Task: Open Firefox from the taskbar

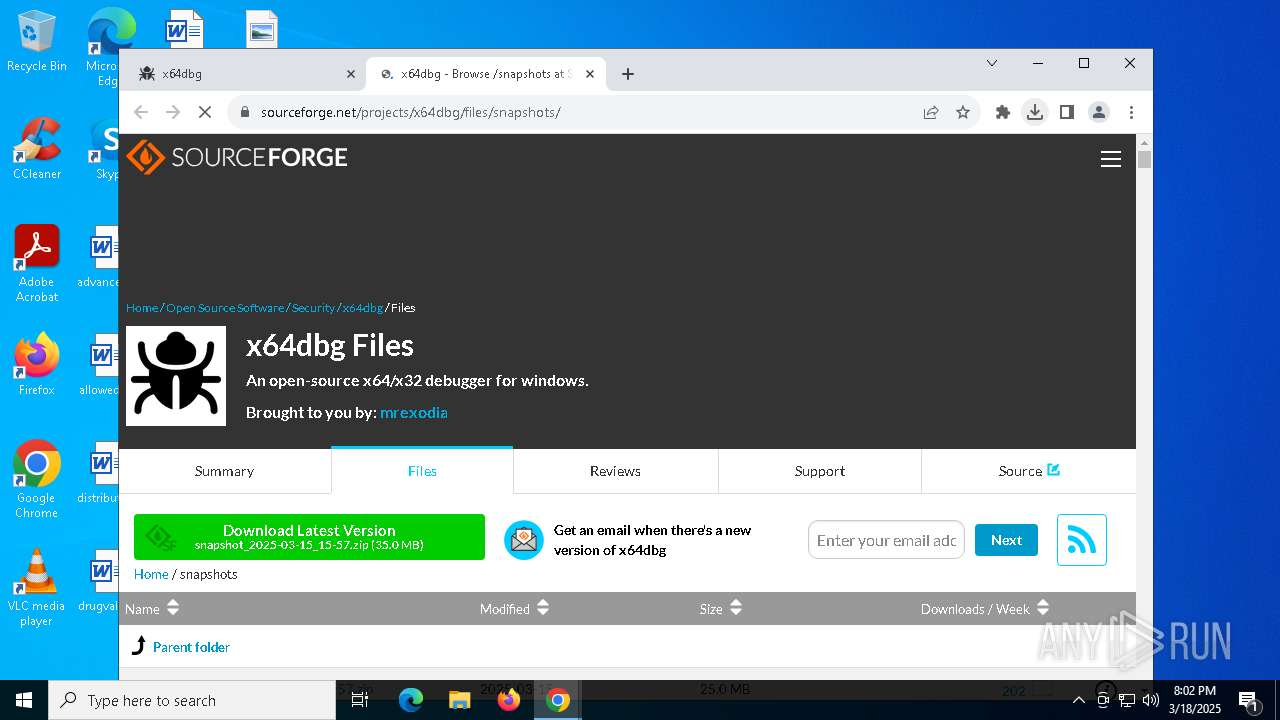Action: coord(509,700)
